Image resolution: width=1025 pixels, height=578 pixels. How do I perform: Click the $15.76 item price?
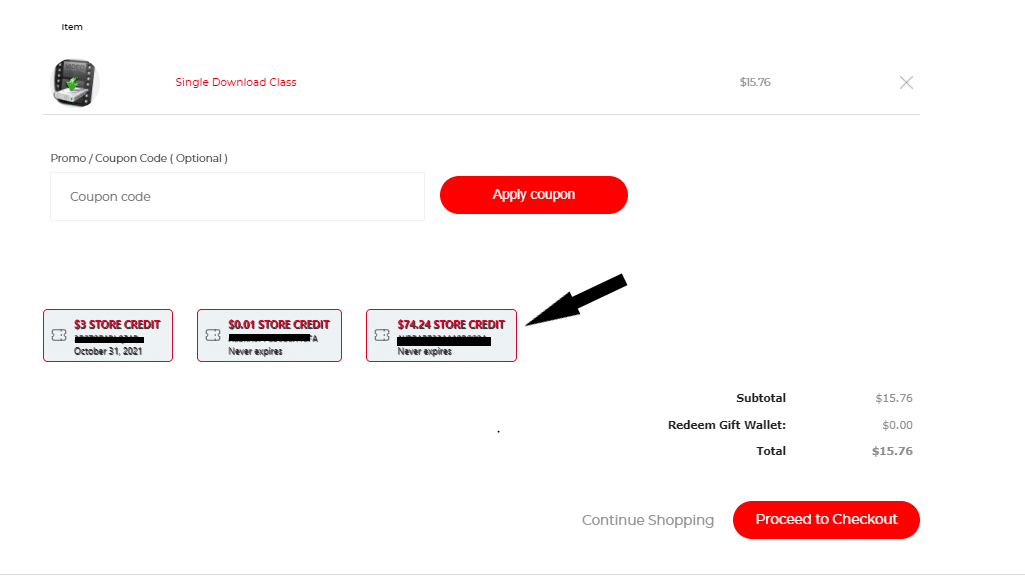755,82
